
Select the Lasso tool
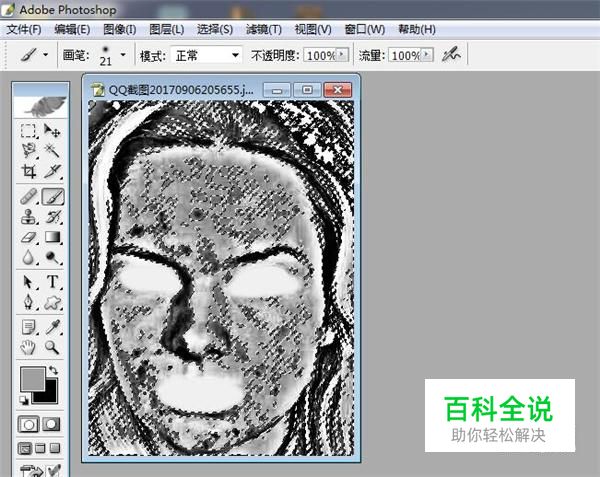pyautogui.click(x=28, y=151)
